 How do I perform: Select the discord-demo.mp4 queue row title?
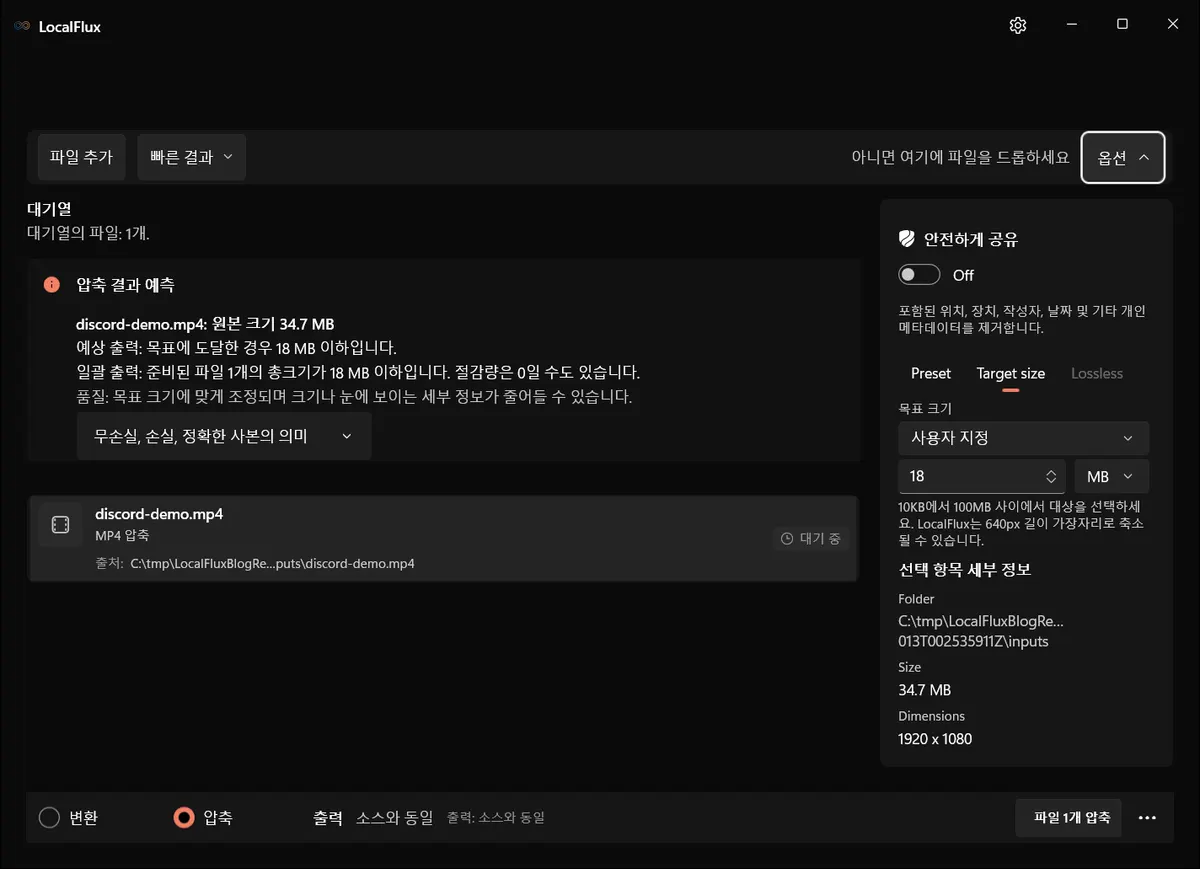click(x=159, y=514)
